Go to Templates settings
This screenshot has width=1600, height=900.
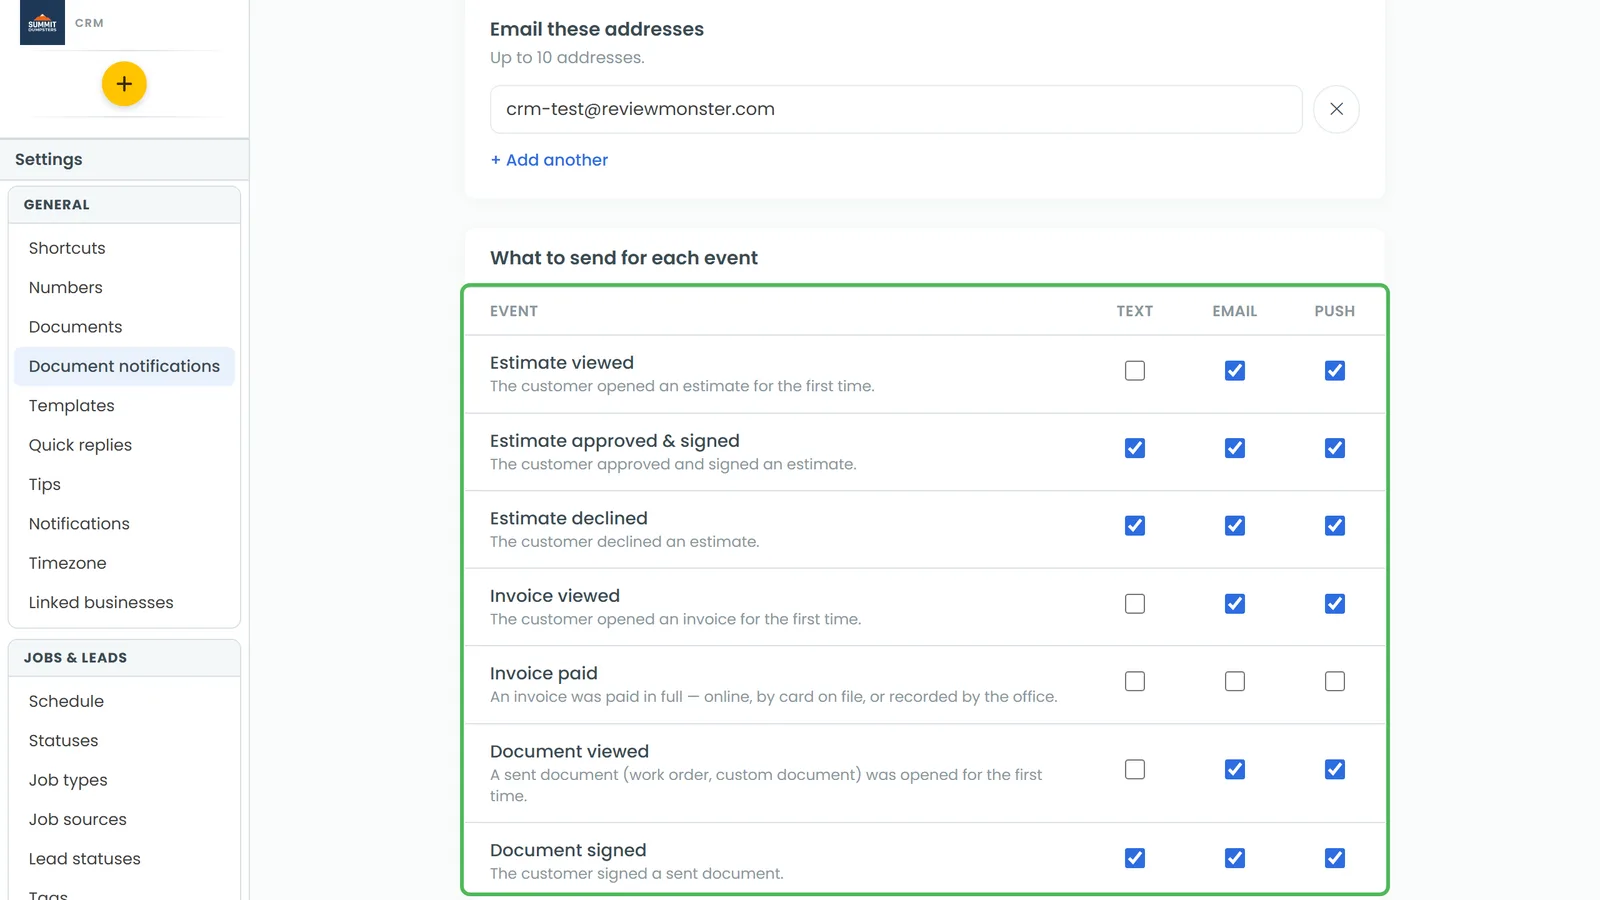click(124, 406)
